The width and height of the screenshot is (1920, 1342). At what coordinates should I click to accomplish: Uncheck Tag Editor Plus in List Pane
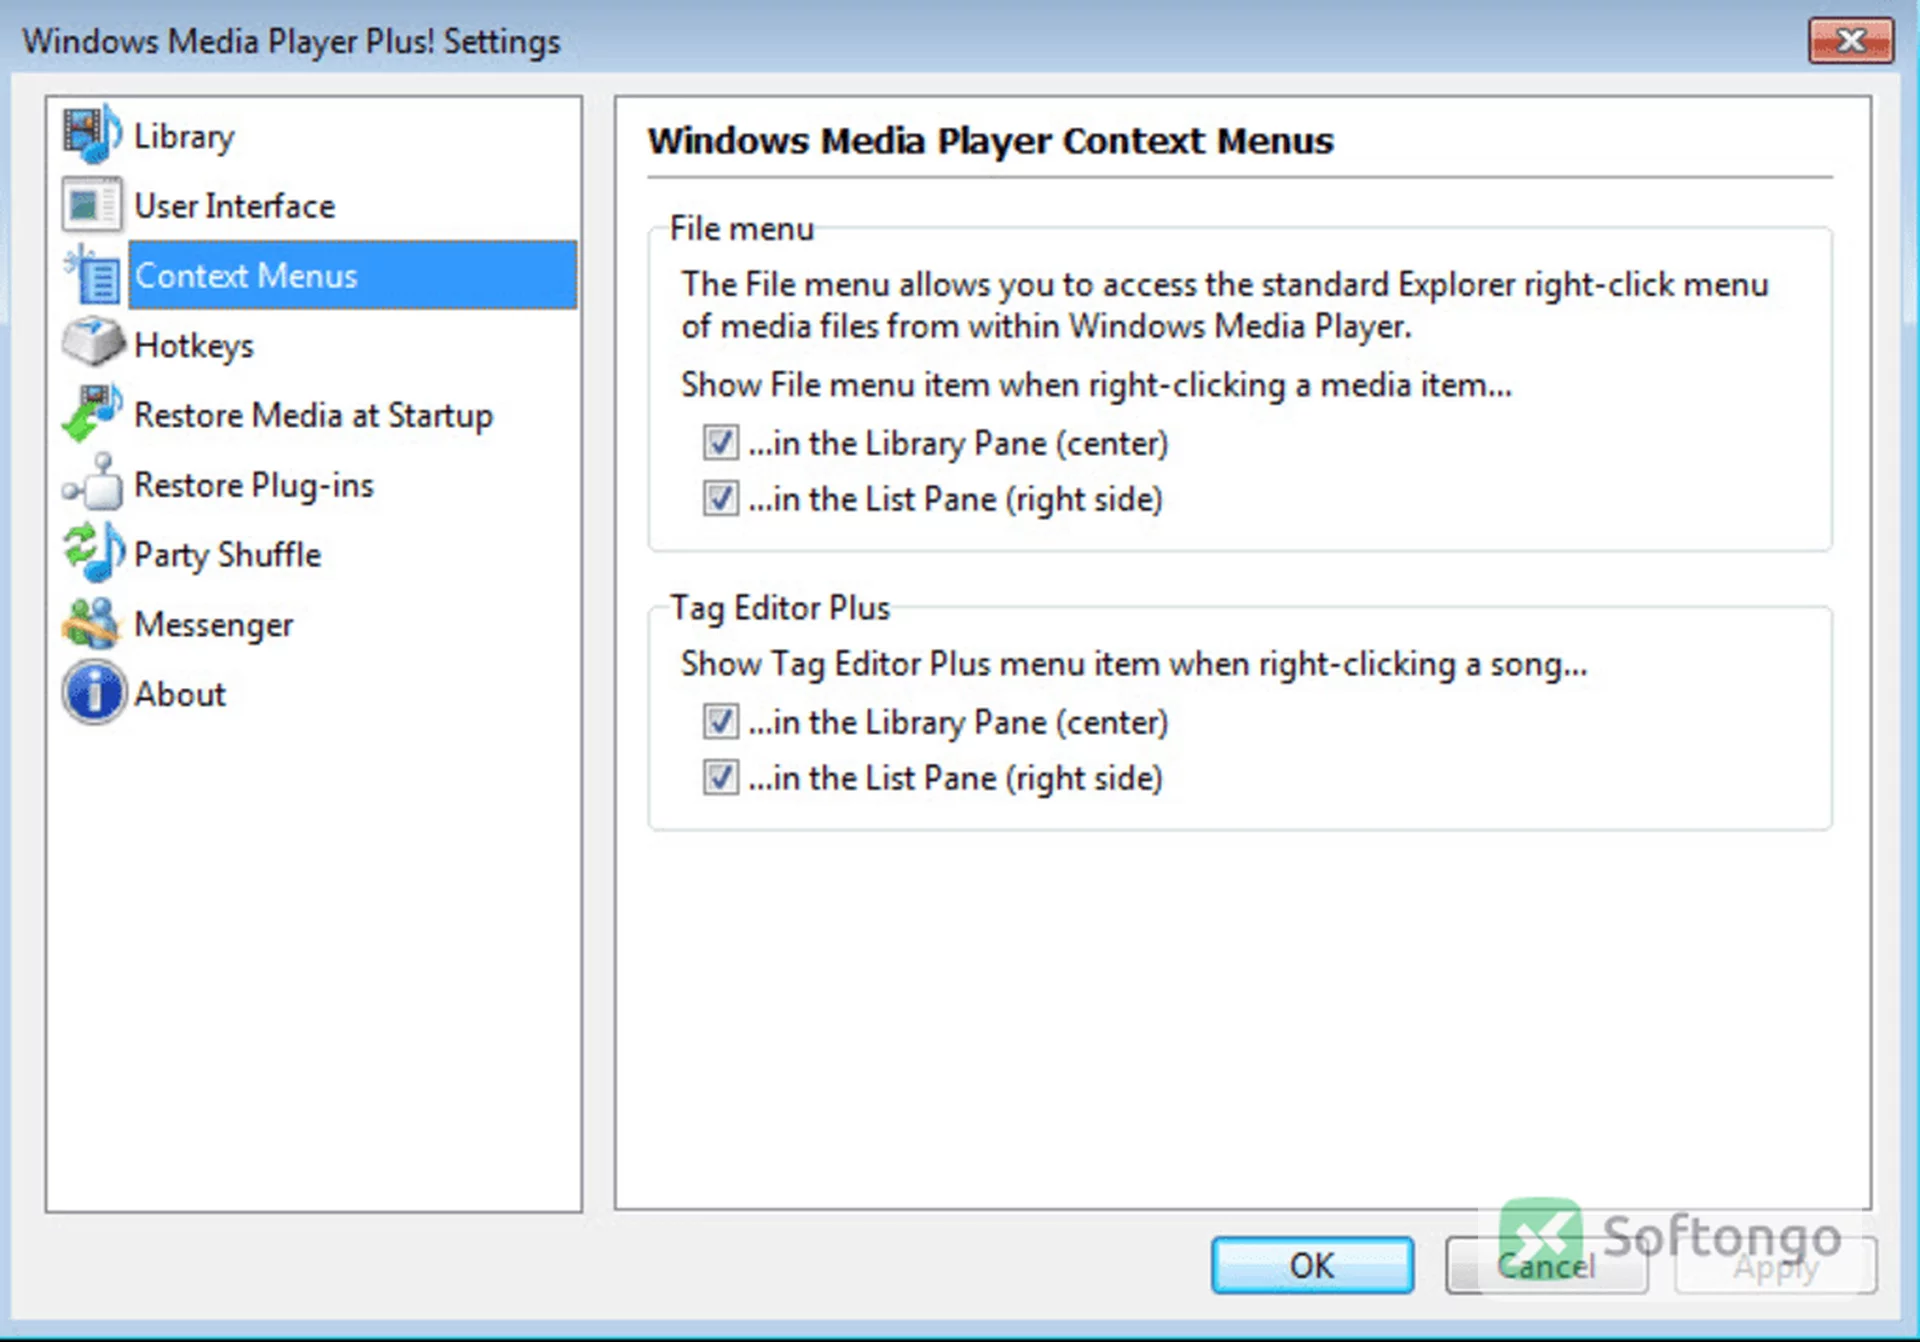click(x=720, y=777)
